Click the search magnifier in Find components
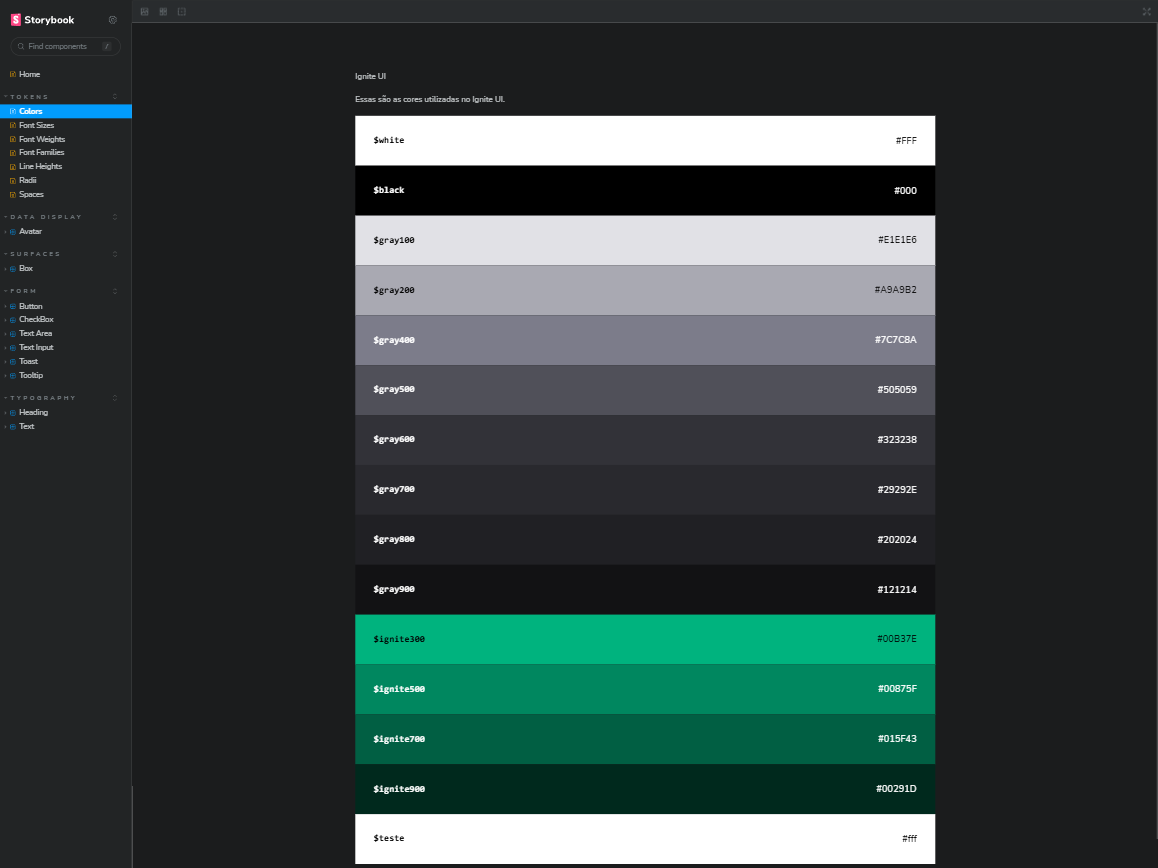1158x868 pixels. pos(21,46)
